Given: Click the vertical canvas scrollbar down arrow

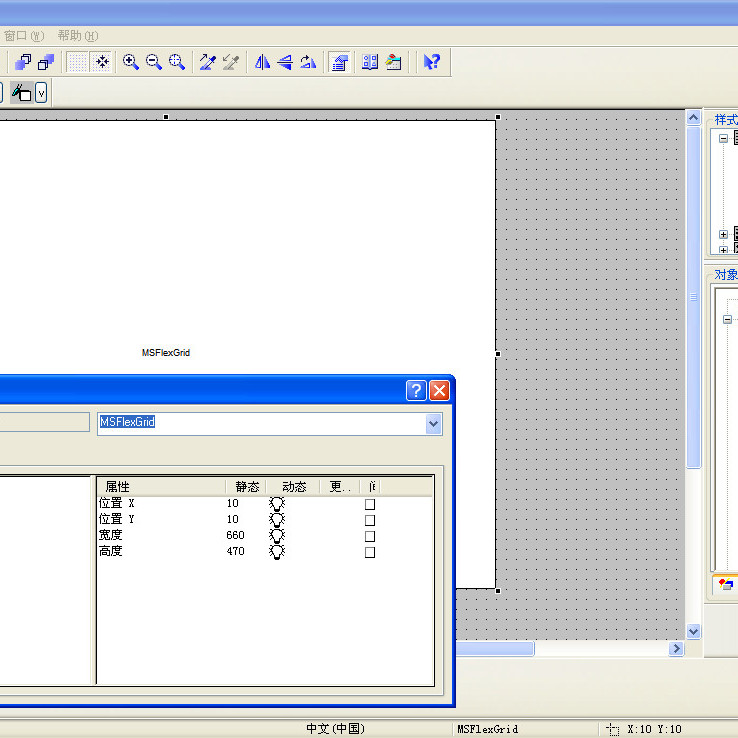Looking at the screenshot, I should [x=693, y=631].
